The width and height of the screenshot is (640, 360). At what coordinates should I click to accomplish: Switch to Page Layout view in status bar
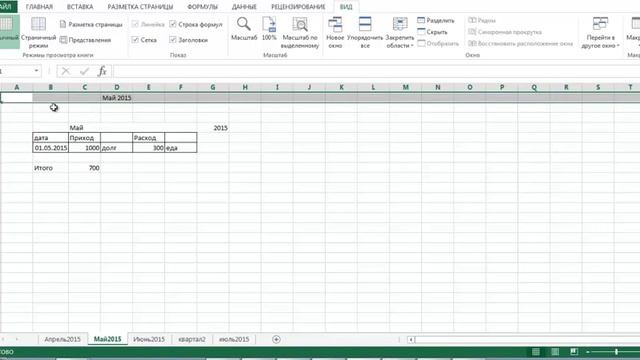[x=555, y=352]
